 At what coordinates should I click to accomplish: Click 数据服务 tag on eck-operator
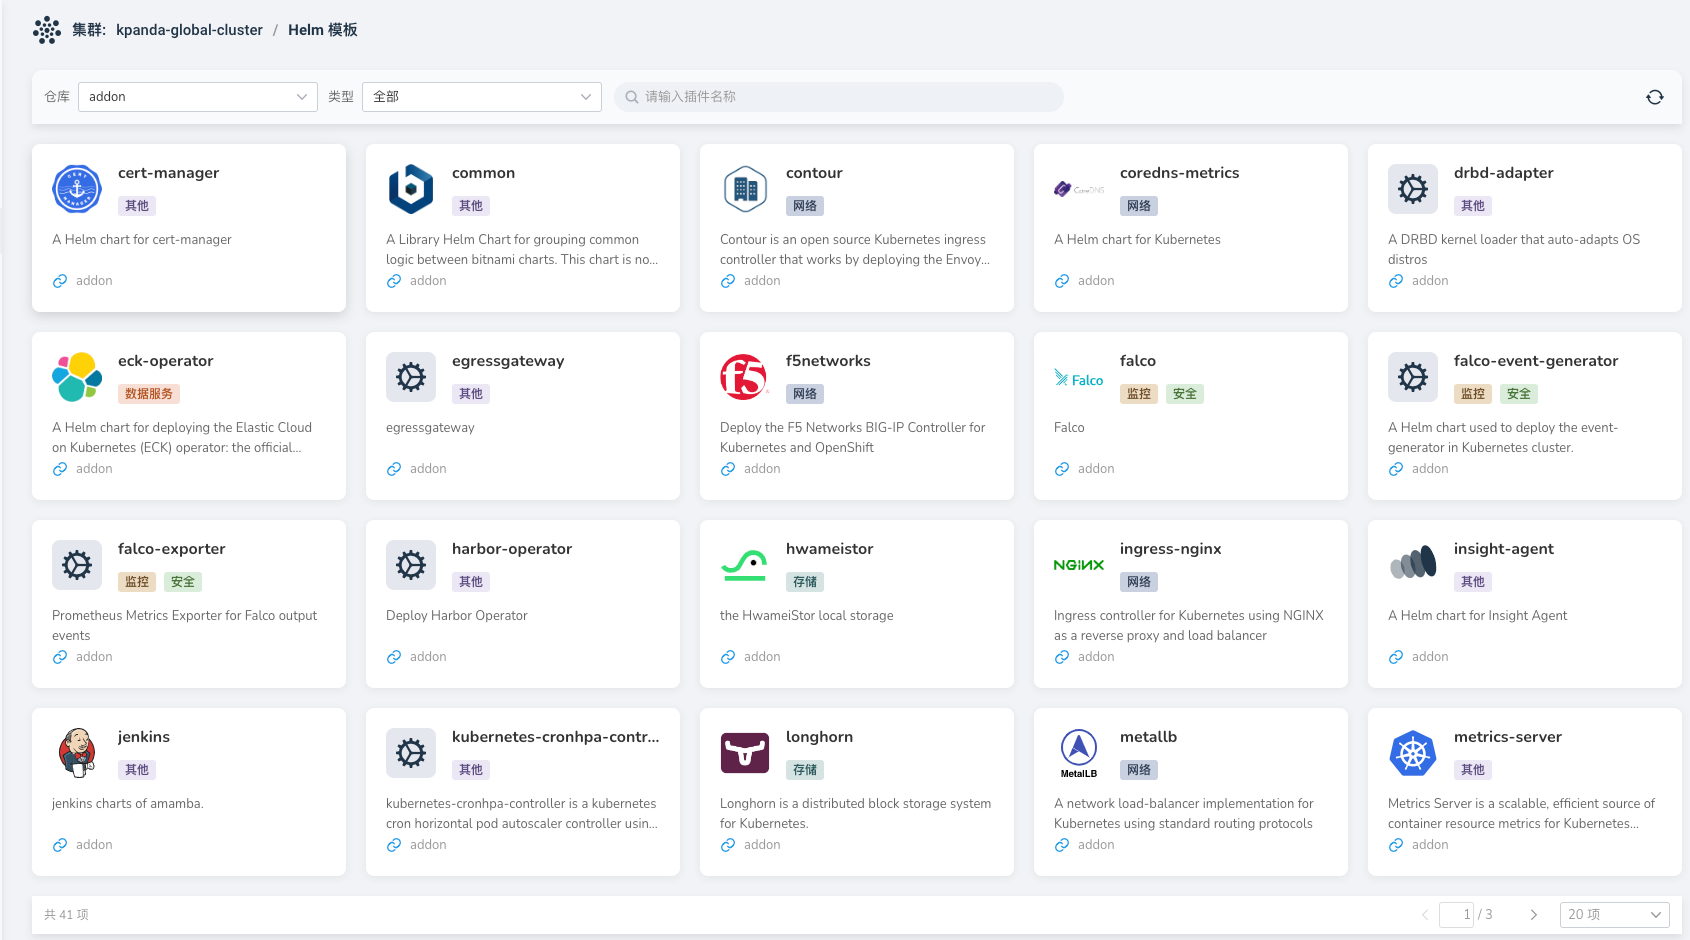(x=149, y=394)
